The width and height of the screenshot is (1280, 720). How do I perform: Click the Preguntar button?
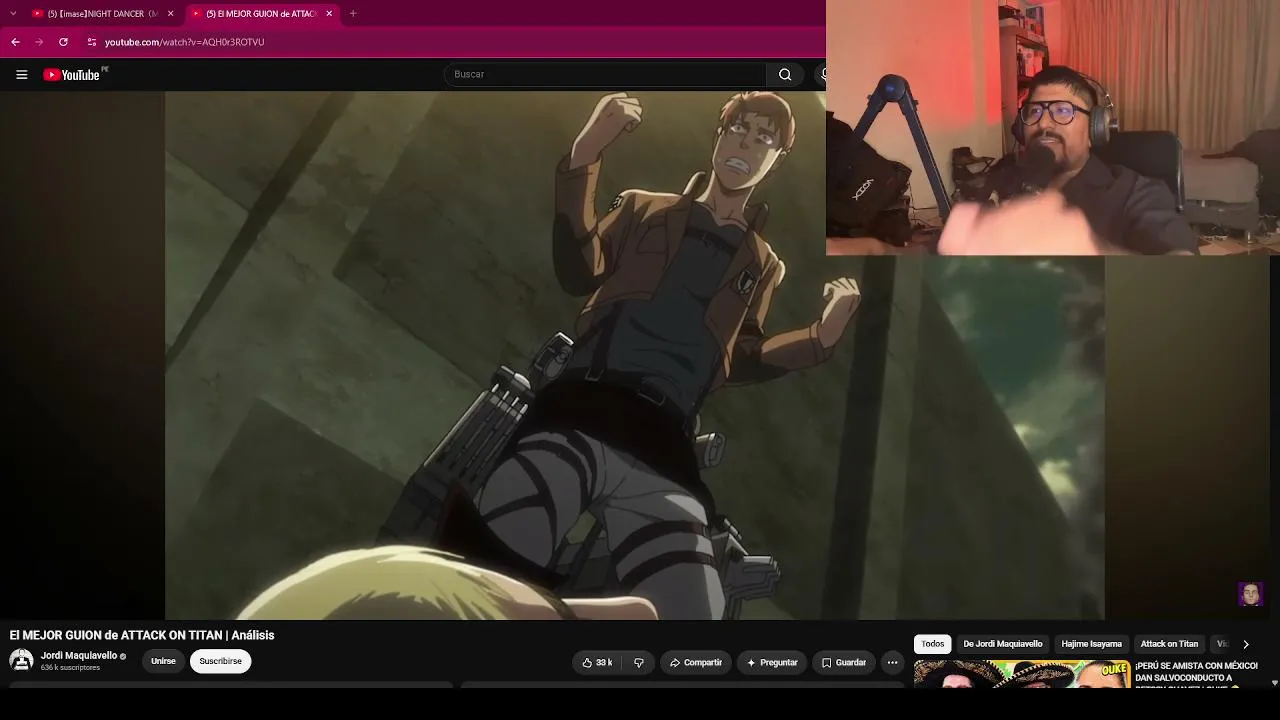(x=772, y=662)
